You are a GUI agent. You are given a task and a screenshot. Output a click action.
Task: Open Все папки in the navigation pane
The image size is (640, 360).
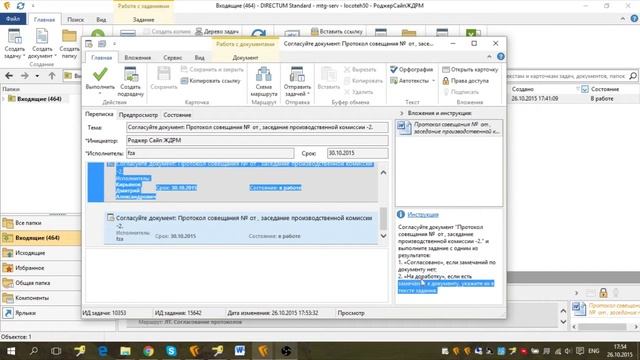tap(41, 223)
